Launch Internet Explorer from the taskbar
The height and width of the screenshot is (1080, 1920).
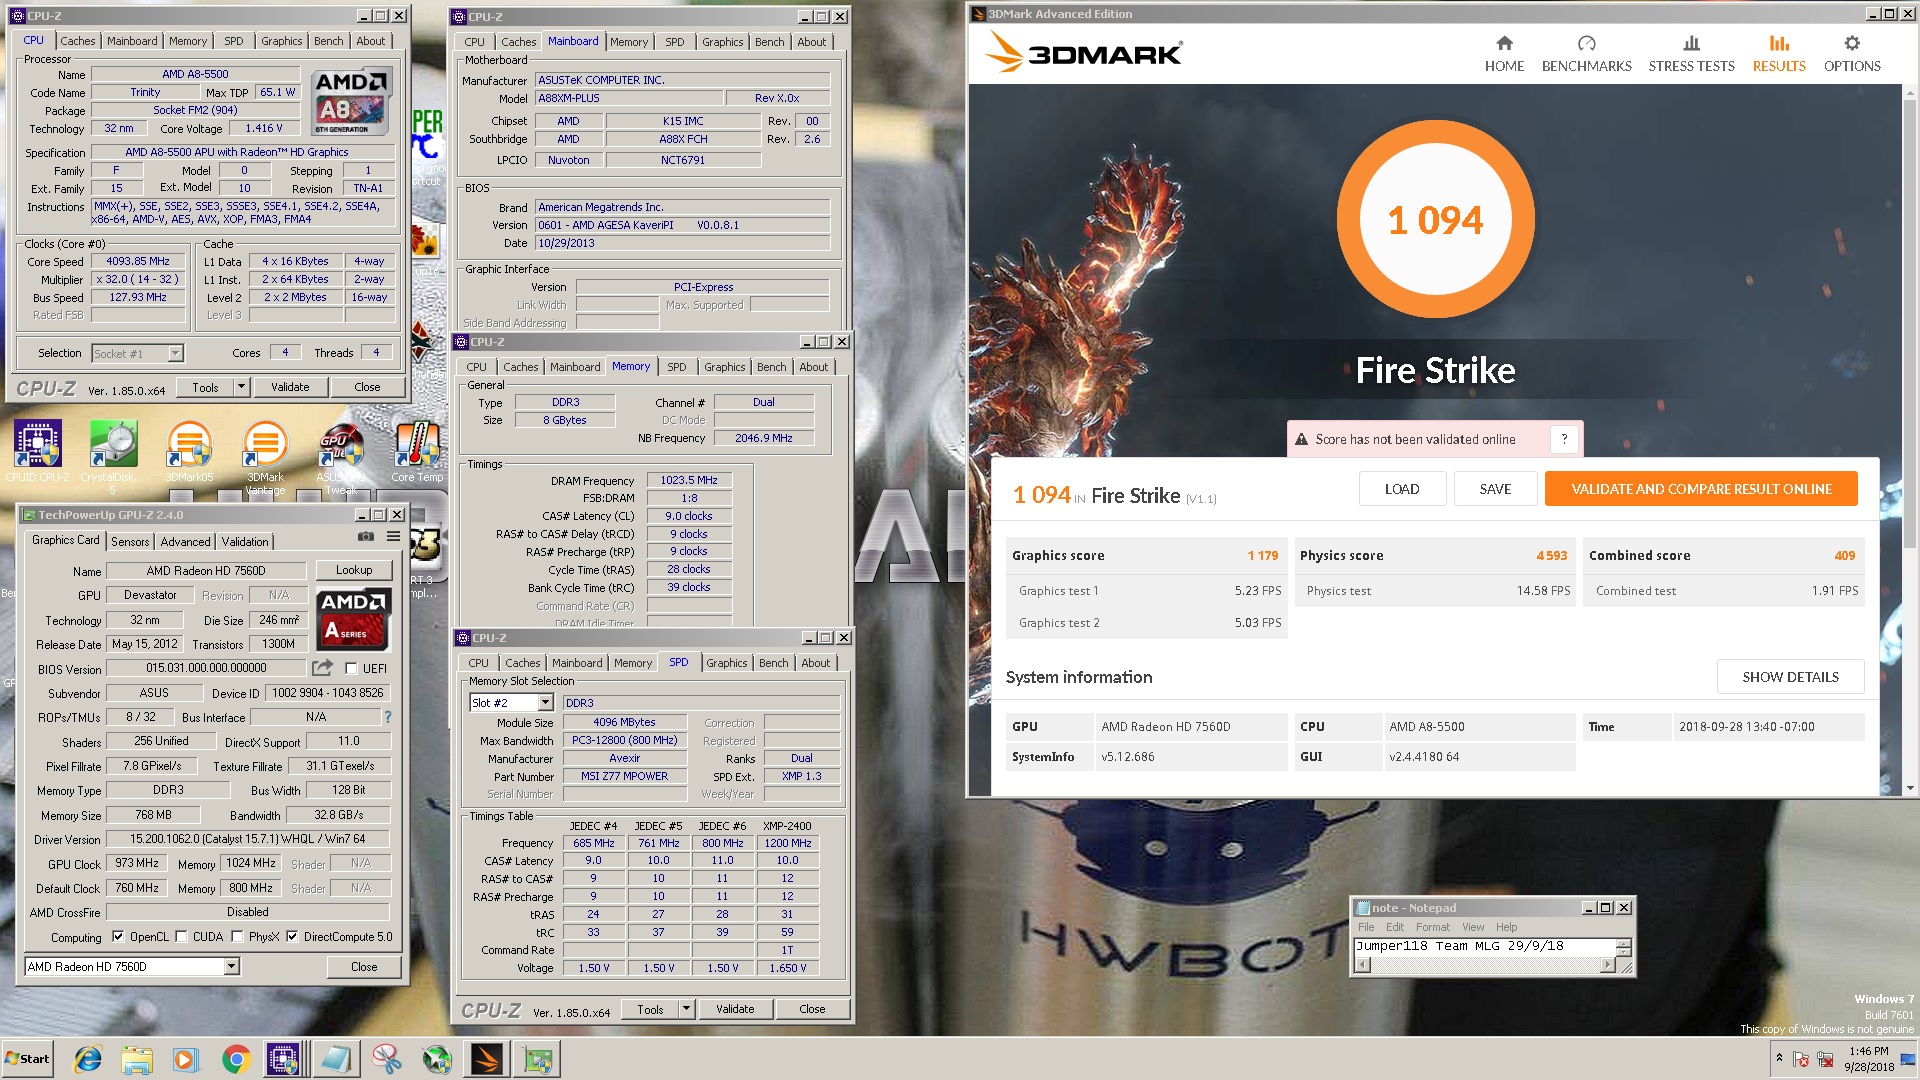(88, 1059)
